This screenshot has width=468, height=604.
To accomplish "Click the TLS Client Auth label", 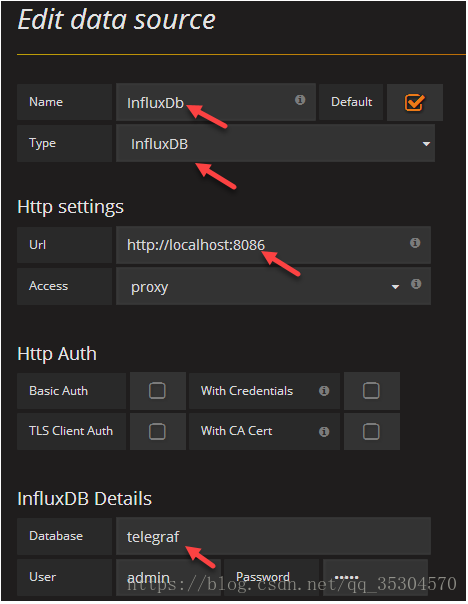I will point(72,431).
